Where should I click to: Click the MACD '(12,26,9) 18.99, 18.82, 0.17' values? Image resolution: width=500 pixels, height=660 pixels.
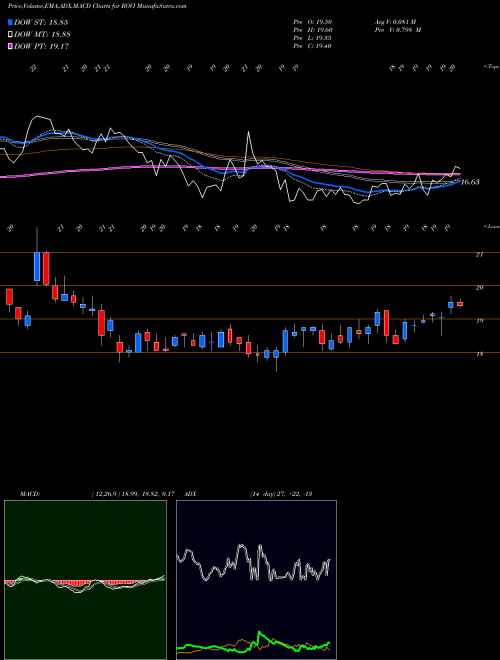(x=133, y=494)
